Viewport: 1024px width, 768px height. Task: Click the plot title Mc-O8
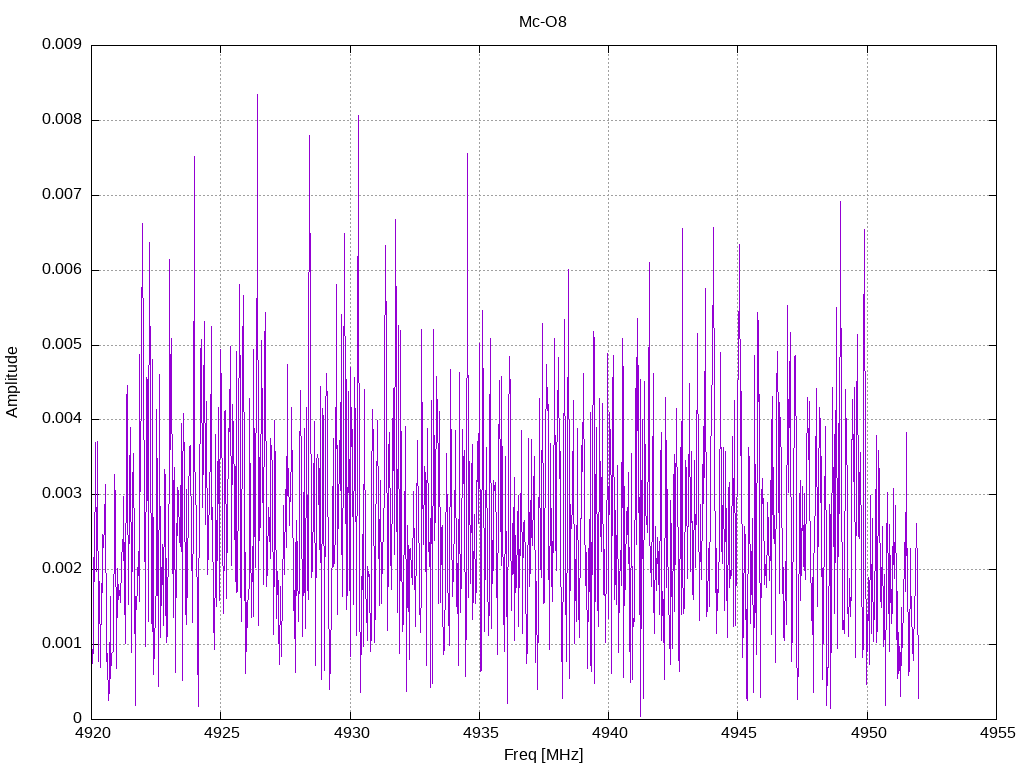(x=543, y=22)
